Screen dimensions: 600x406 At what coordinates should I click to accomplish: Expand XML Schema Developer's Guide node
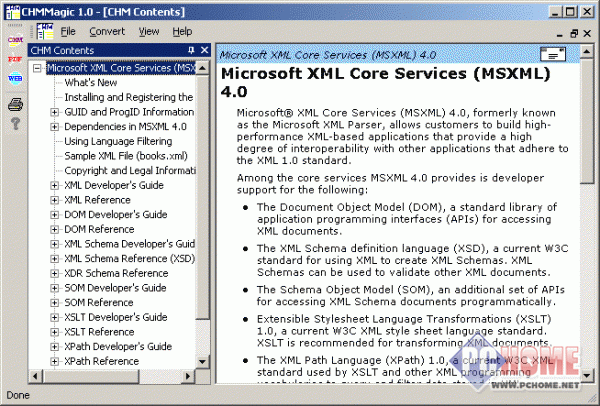54,244
